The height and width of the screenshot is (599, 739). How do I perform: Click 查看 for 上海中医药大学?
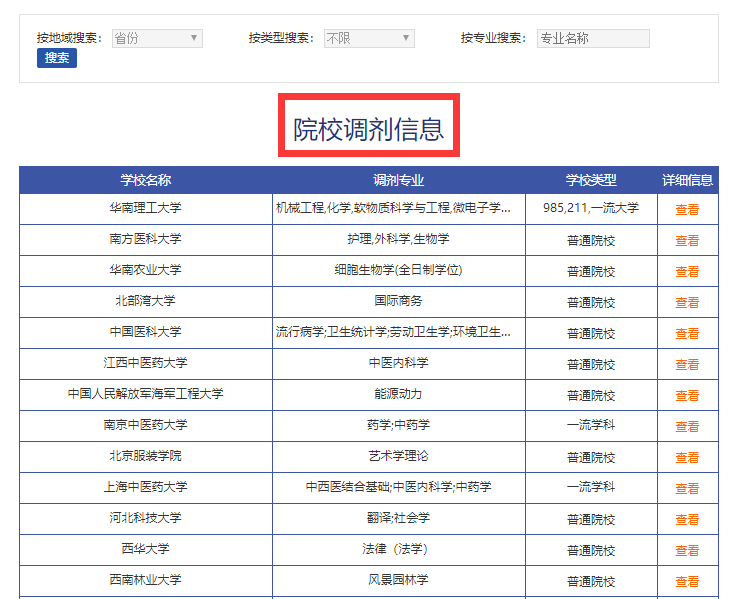click(687, 489)
